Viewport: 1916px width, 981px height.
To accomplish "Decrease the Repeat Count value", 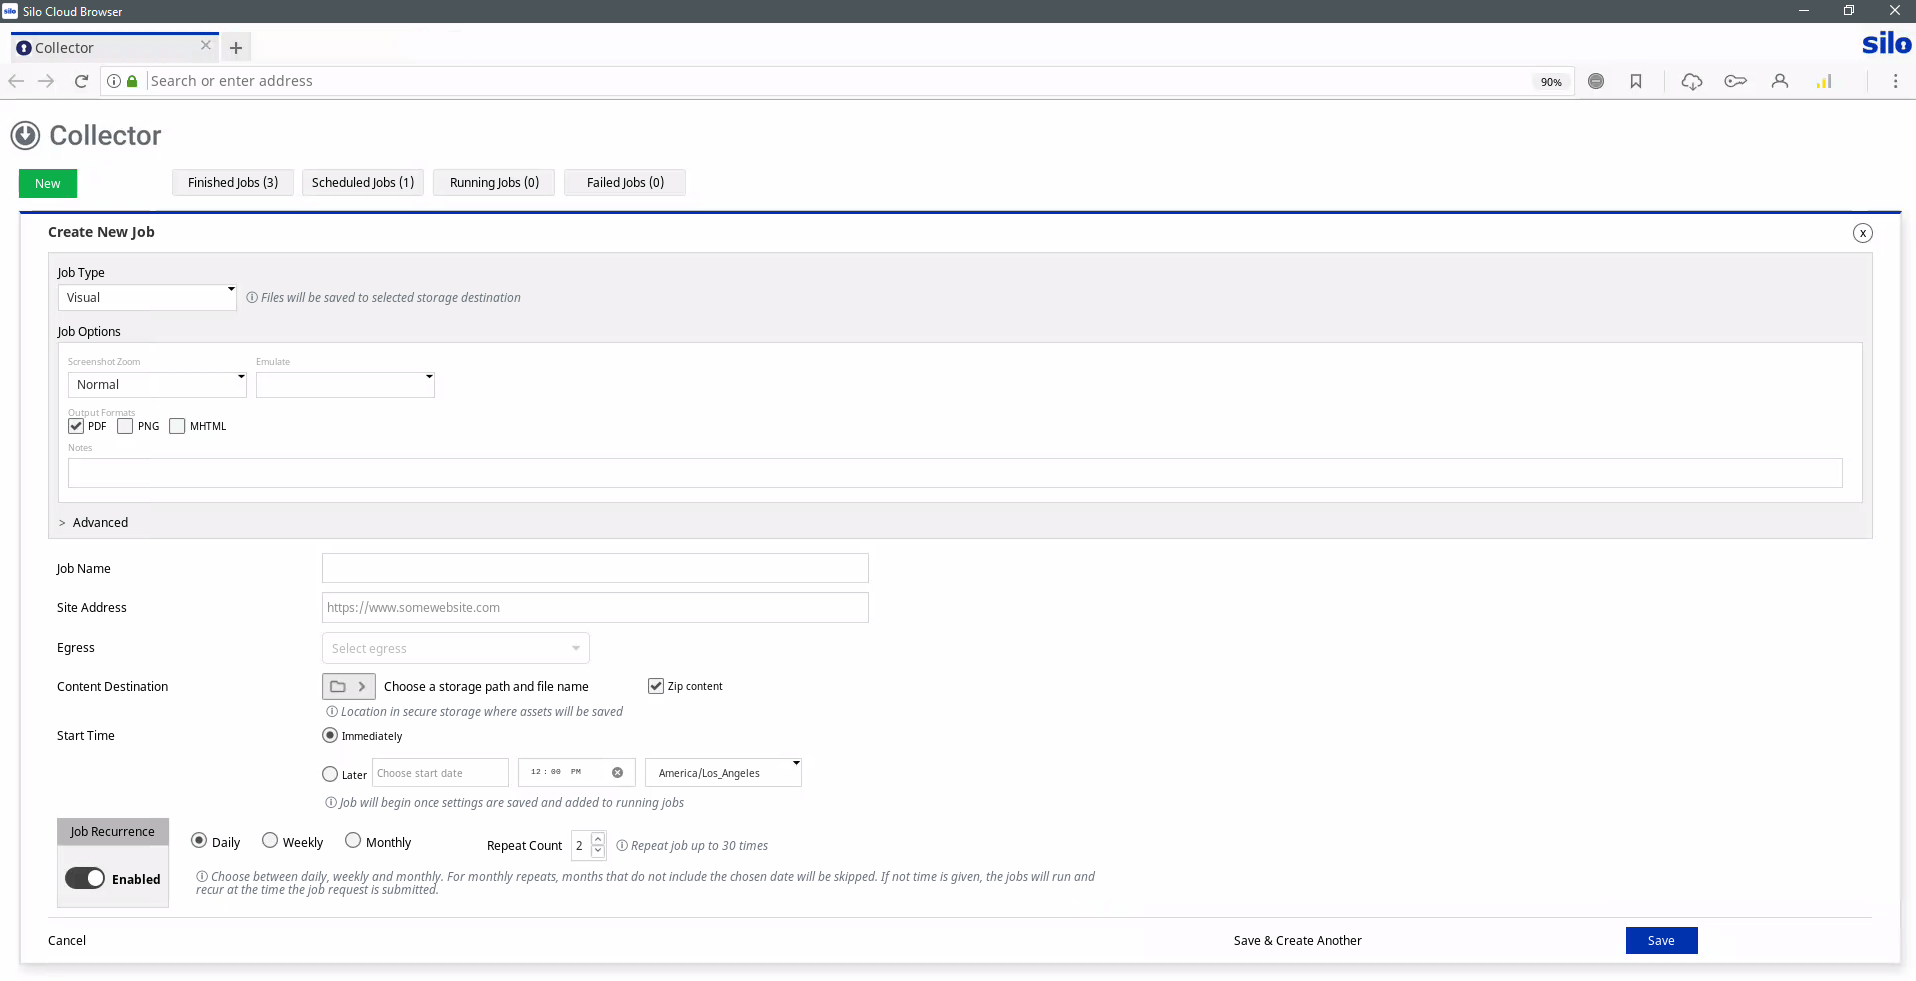I will click(x=598, y=852).
